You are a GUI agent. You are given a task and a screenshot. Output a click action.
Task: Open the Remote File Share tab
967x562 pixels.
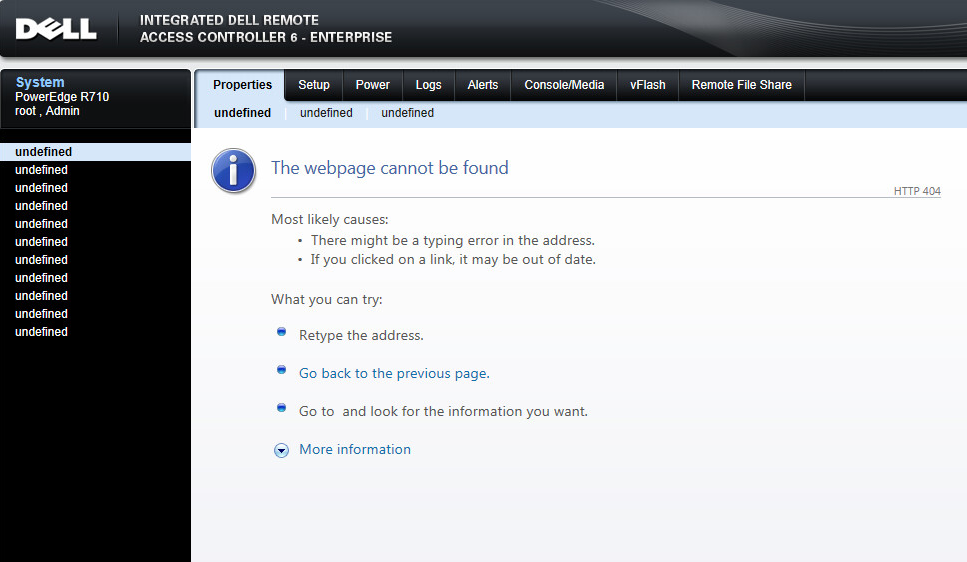coord(741,85)
